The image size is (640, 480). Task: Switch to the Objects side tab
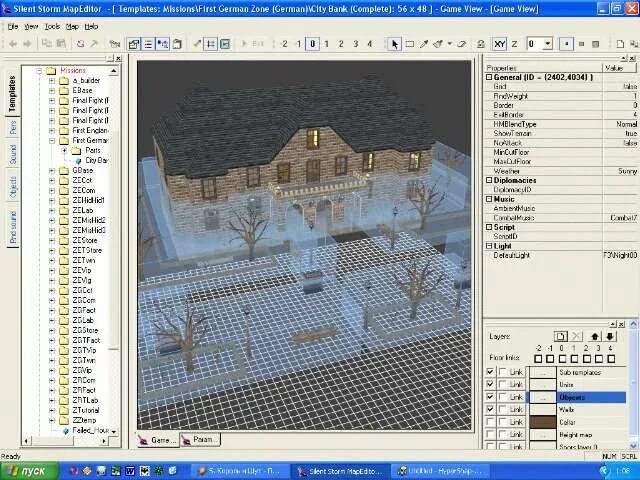coord(12,187)
